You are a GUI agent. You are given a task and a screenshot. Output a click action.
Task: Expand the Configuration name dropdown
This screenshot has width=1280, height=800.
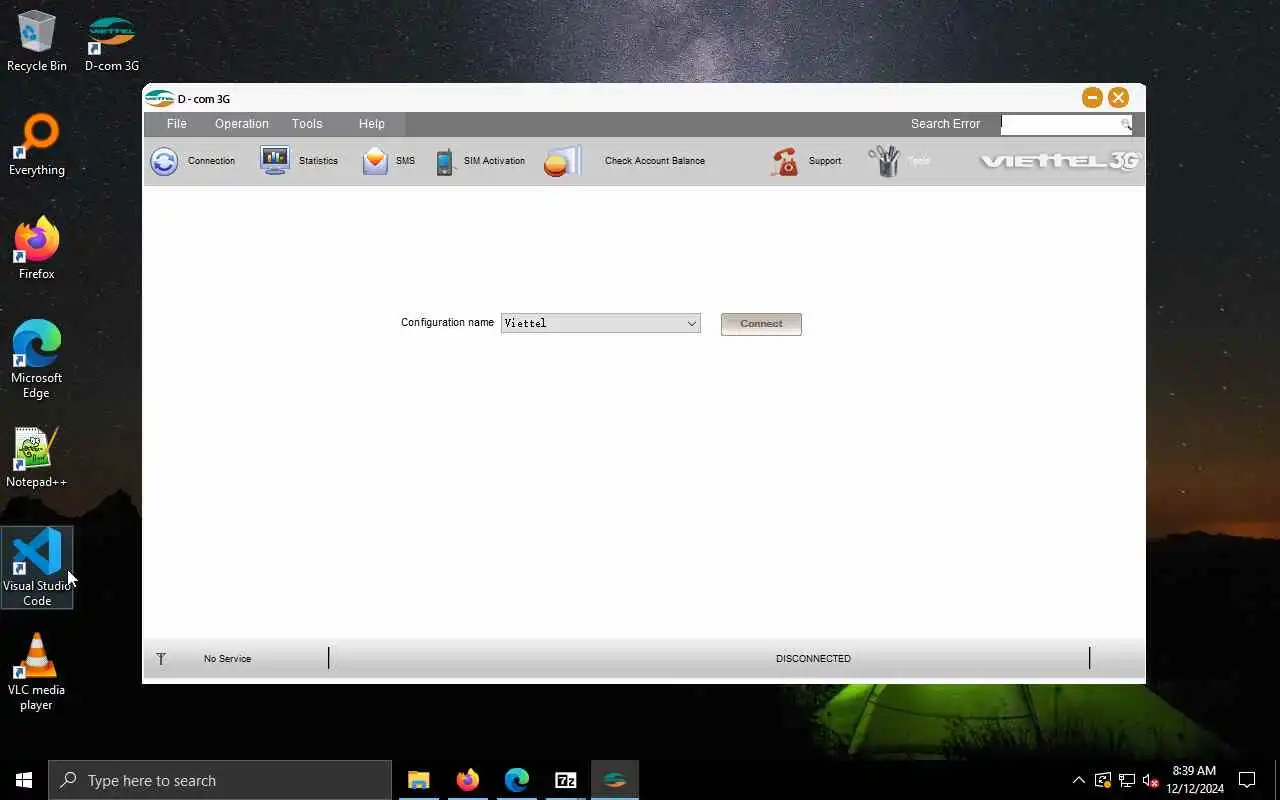click(691, 323)
